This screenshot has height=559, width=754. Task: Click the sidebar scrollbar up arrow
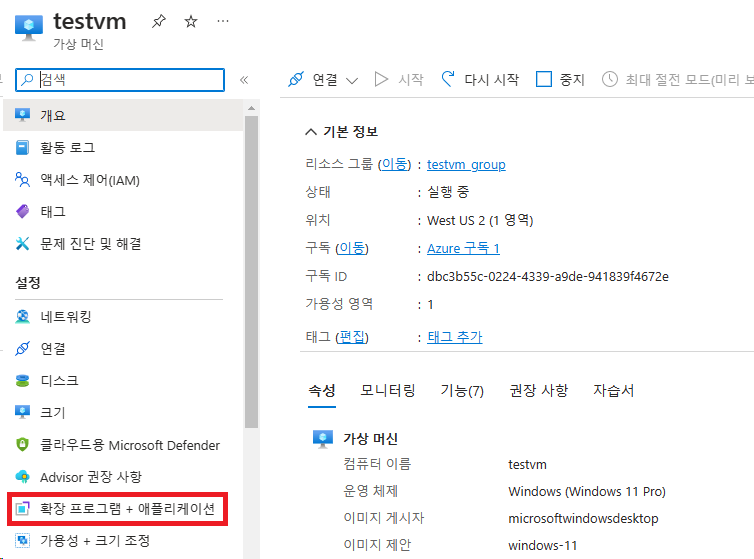[251, 108]
